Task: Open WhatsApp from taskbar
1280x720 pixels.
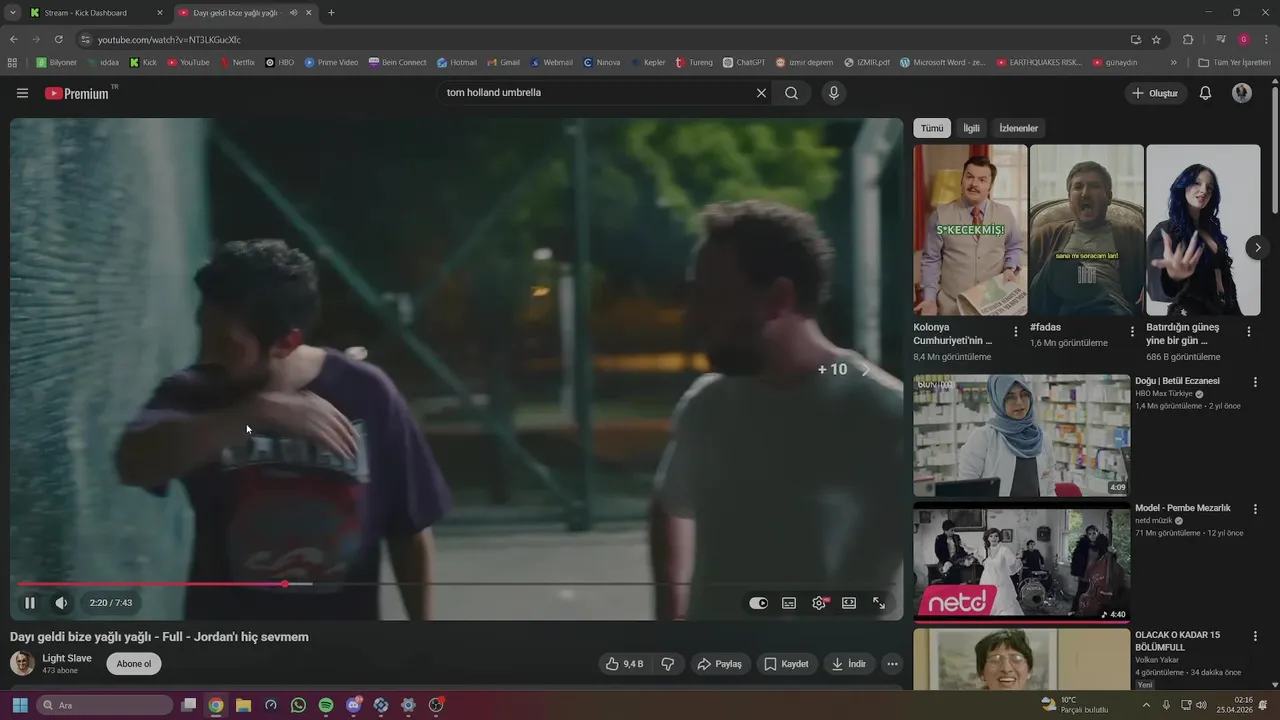Action: pyautogui.click(x=298, y=705)
